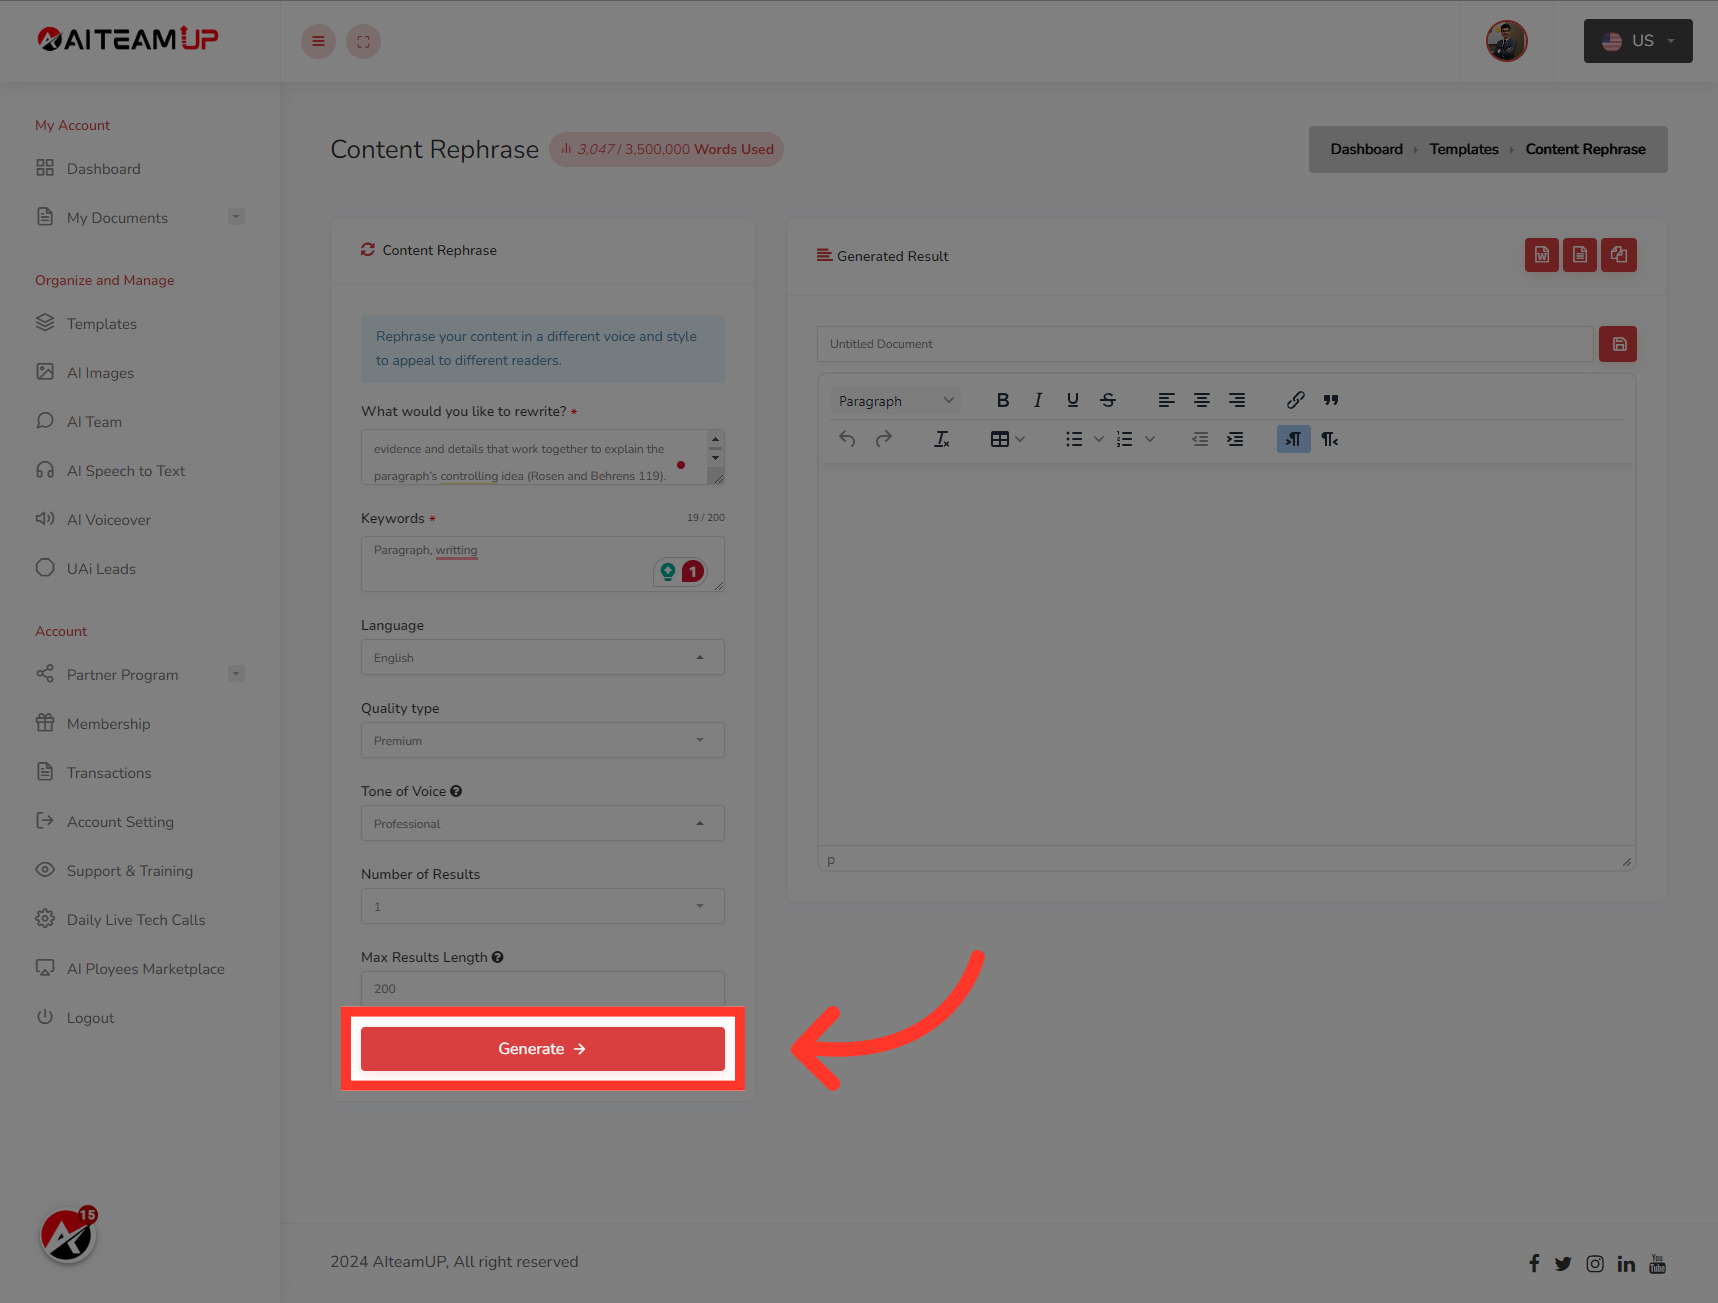Redo last edit in editor
This screenshot has height=1303, width=1718.
883,439
